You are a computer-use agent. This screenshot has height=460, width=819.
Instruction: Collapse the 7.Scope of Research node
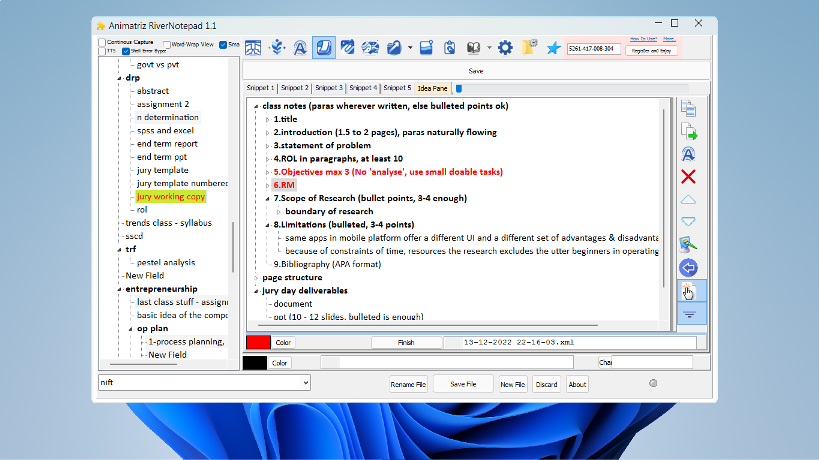click(268, 199)
